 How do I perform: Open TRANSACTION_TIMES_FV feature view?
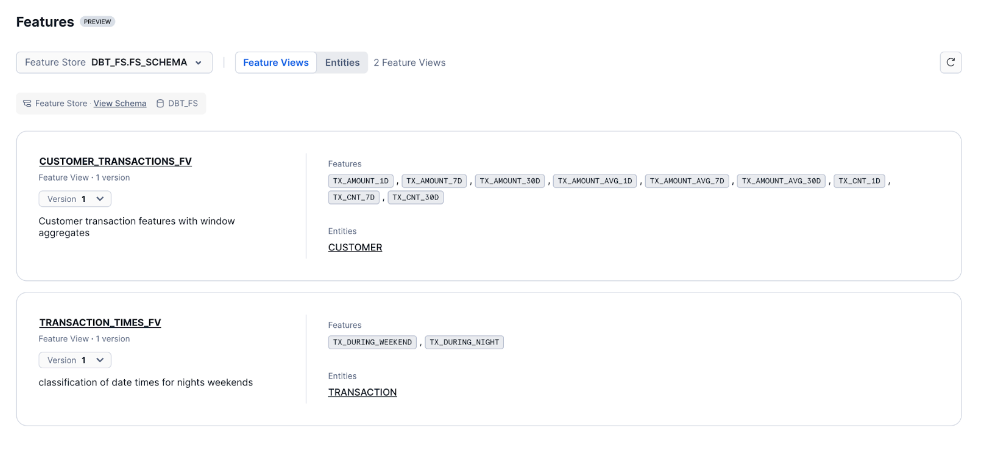tap(100, 323)
